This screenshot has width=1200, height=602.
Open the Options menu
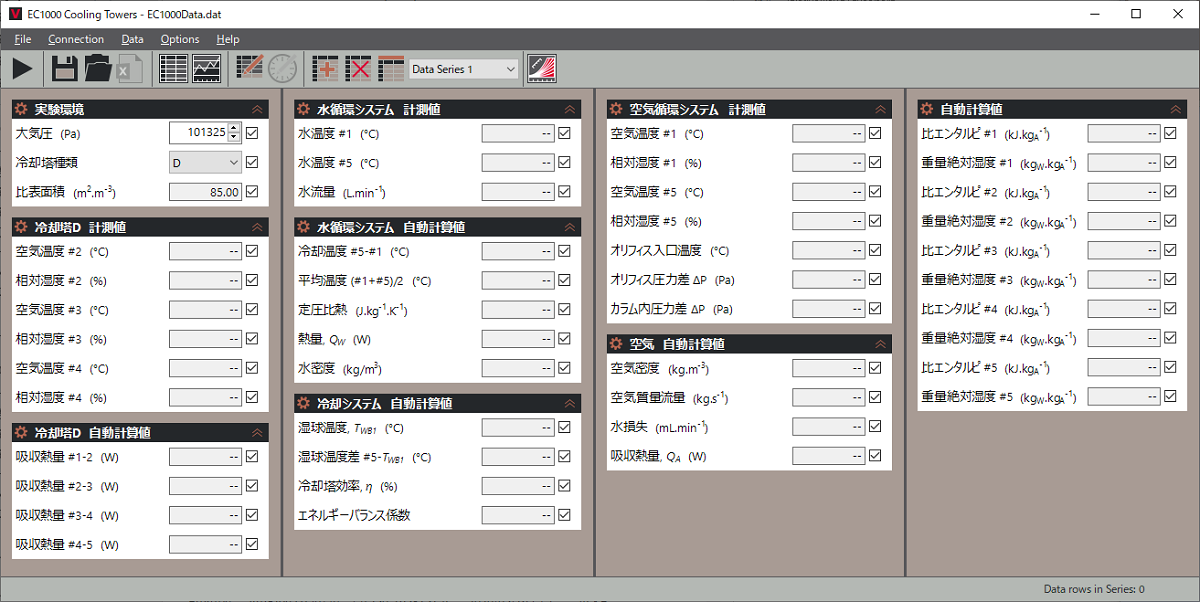[180, 39]
